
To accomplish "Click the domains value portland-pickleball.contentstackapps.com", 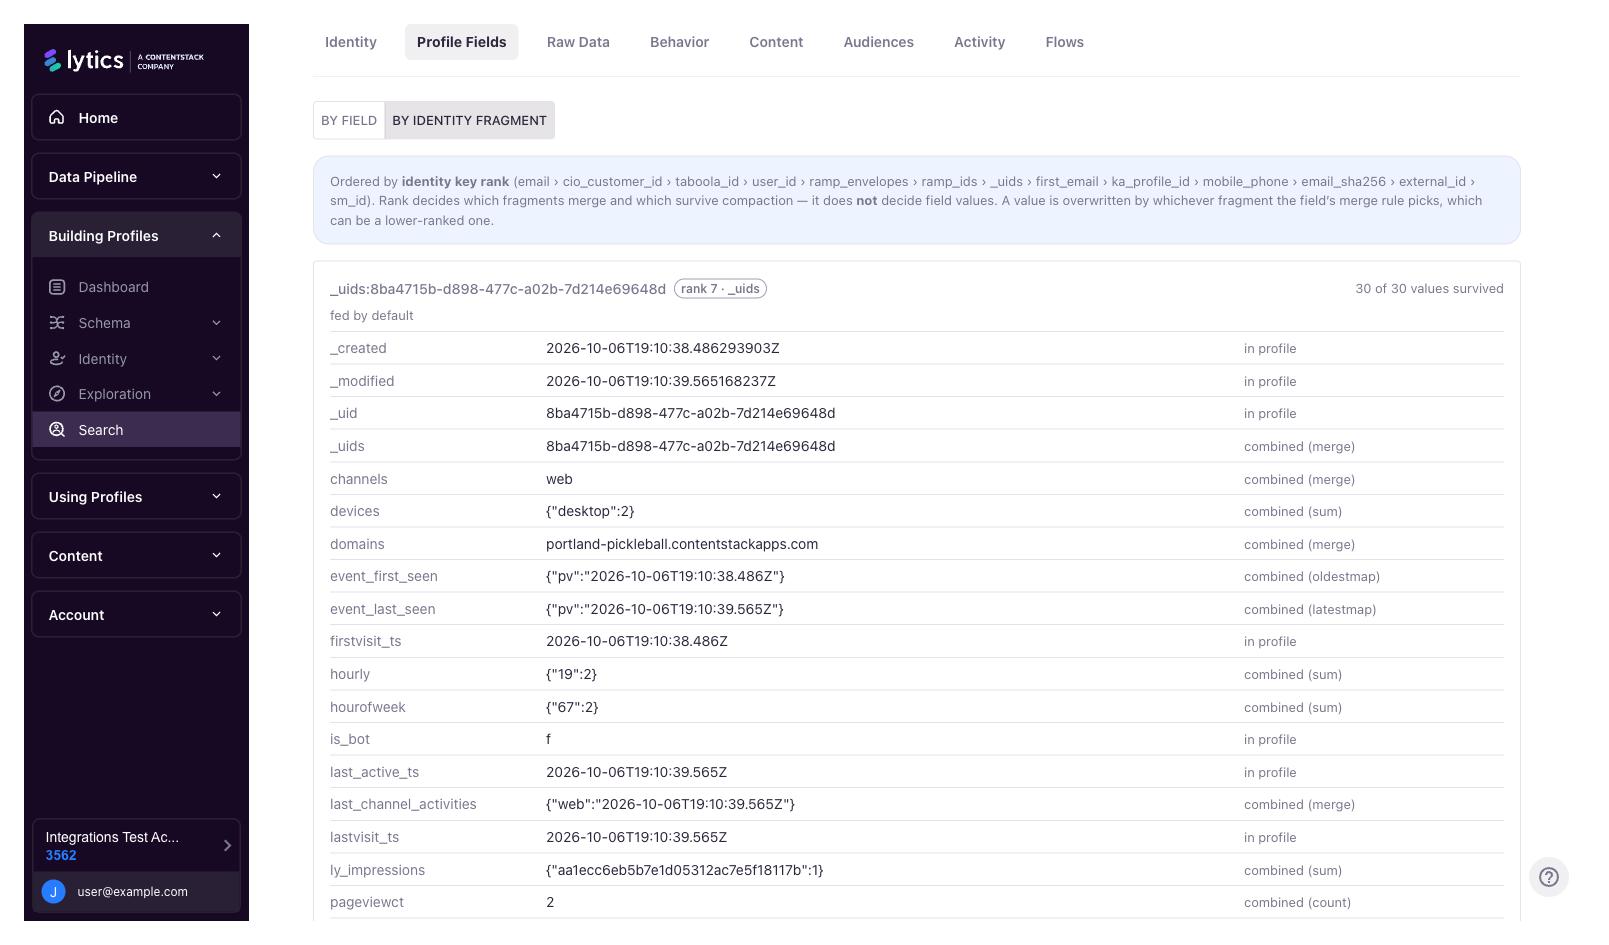I will click(x=682, y=544).
